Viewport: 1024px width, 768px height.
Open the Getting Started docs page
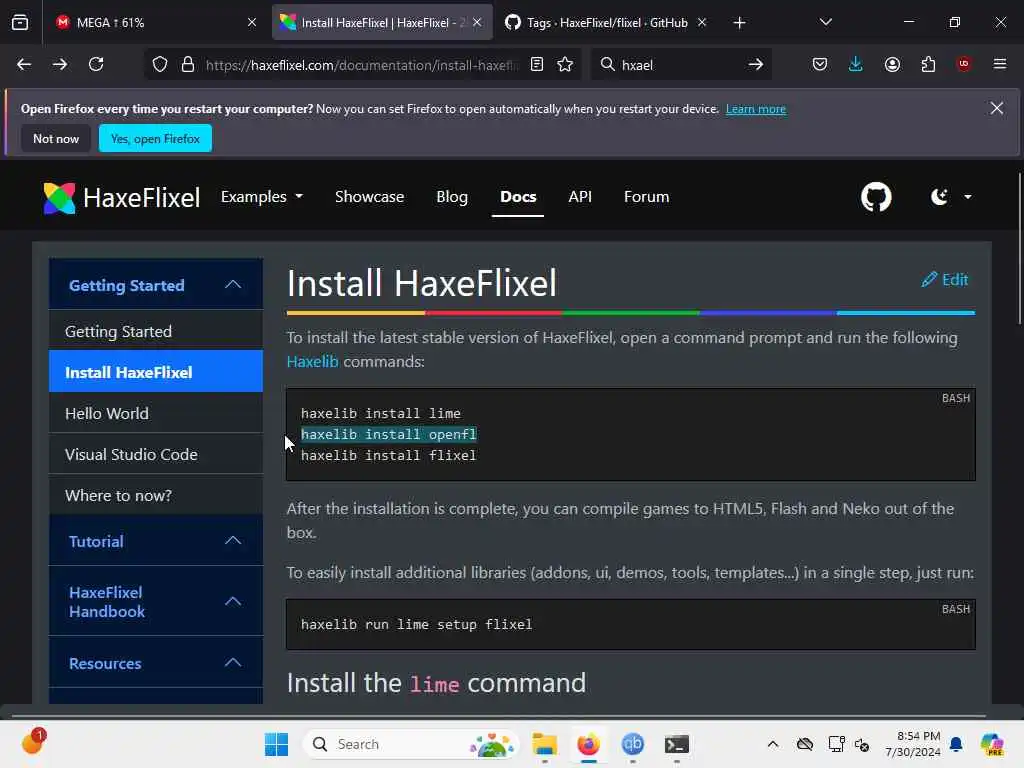tap(156, 331)
